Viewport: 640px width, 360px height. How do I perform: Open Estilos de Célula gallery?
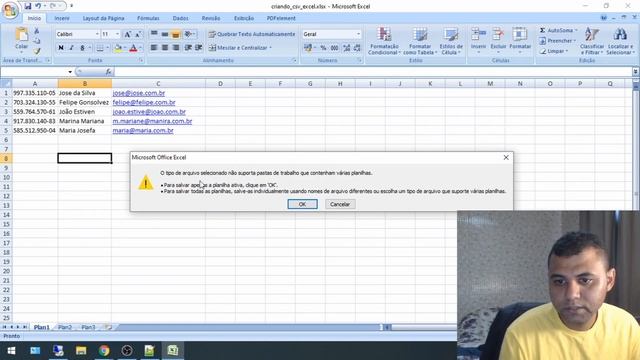click(x=451, y=41)
